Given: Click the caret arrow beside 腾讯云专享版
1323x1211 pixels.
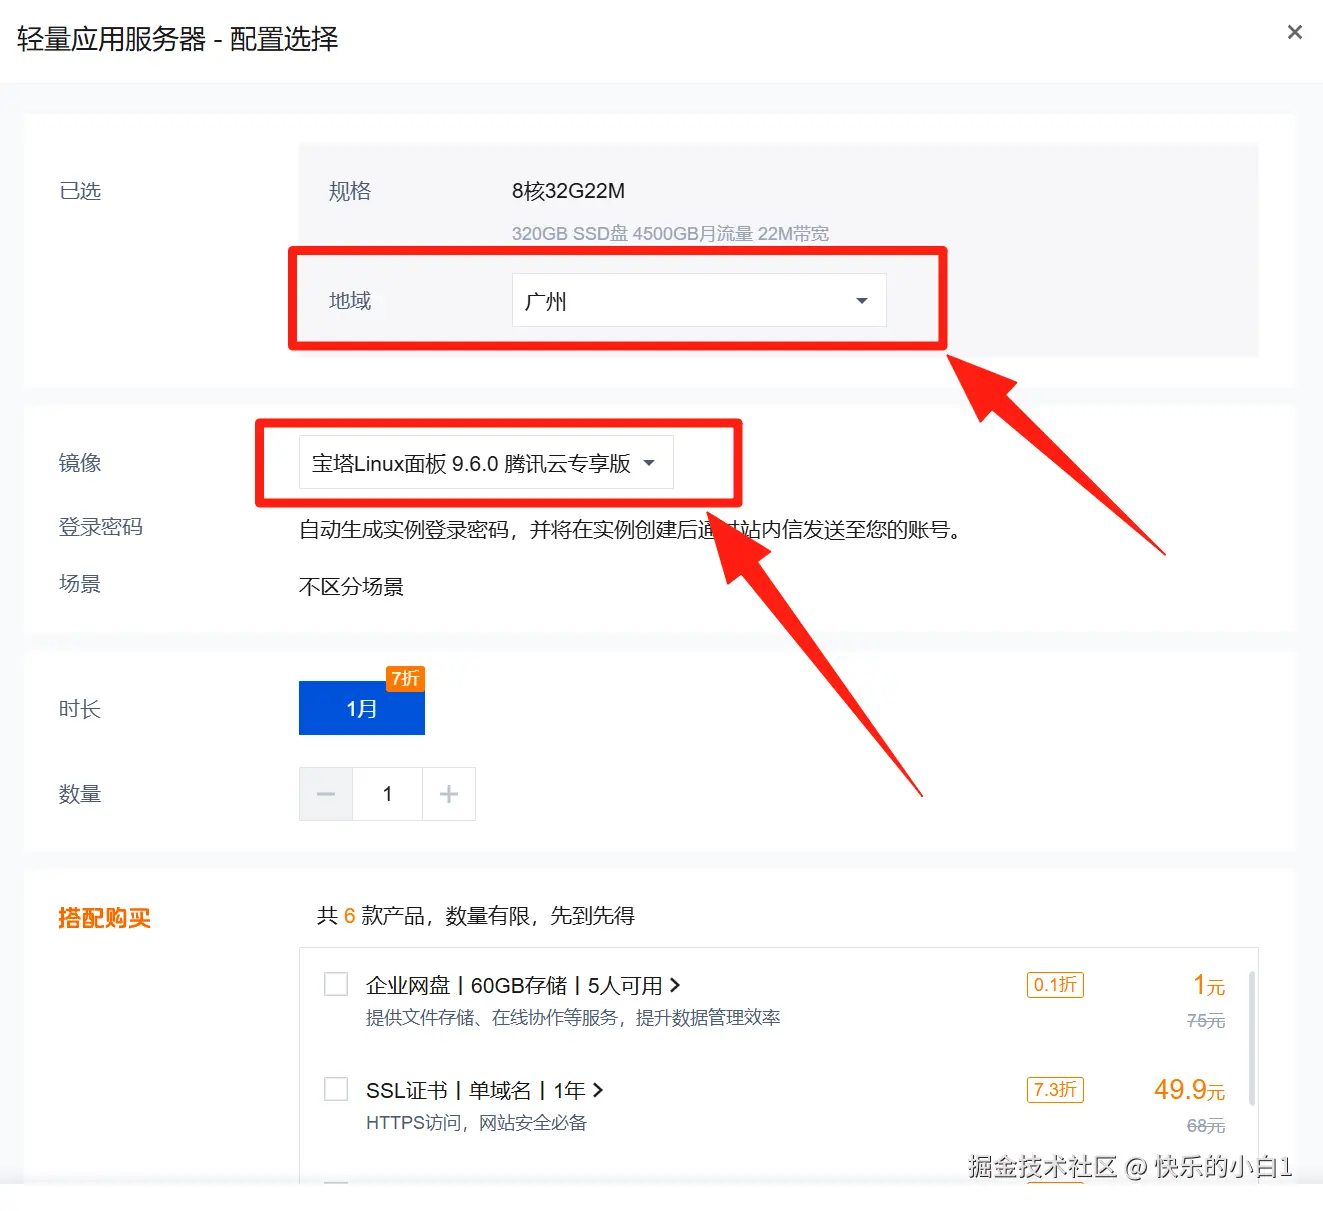Looking at the screenshot, I should point(649,463).
